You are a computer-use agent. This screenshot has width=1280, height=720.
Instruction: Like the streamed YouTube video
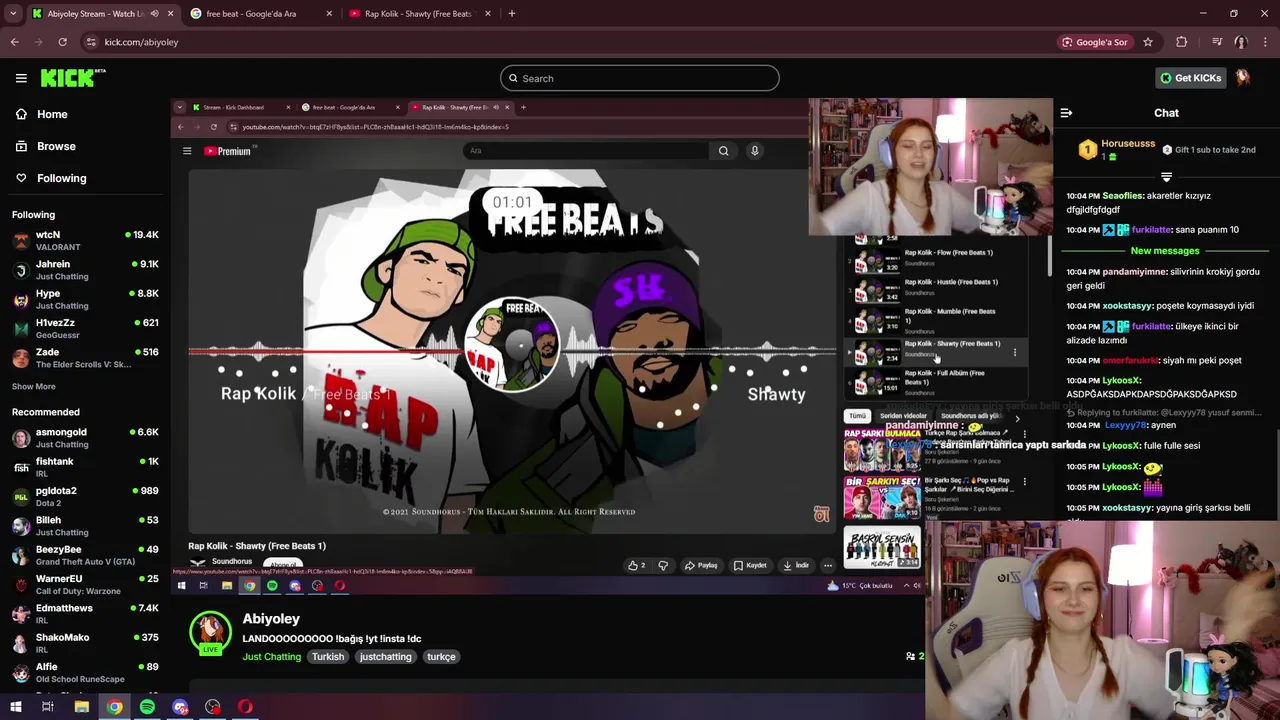tap(634, 565)
